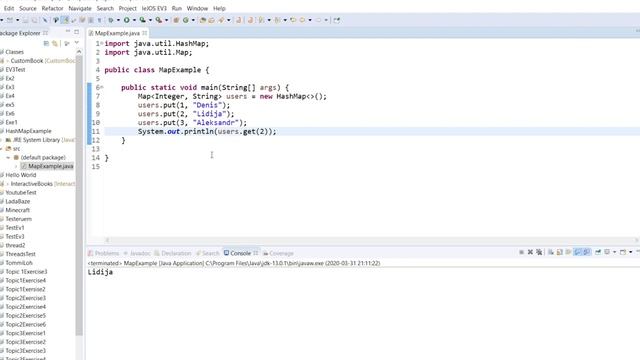Select the HashMapExample project

[28, 131]
